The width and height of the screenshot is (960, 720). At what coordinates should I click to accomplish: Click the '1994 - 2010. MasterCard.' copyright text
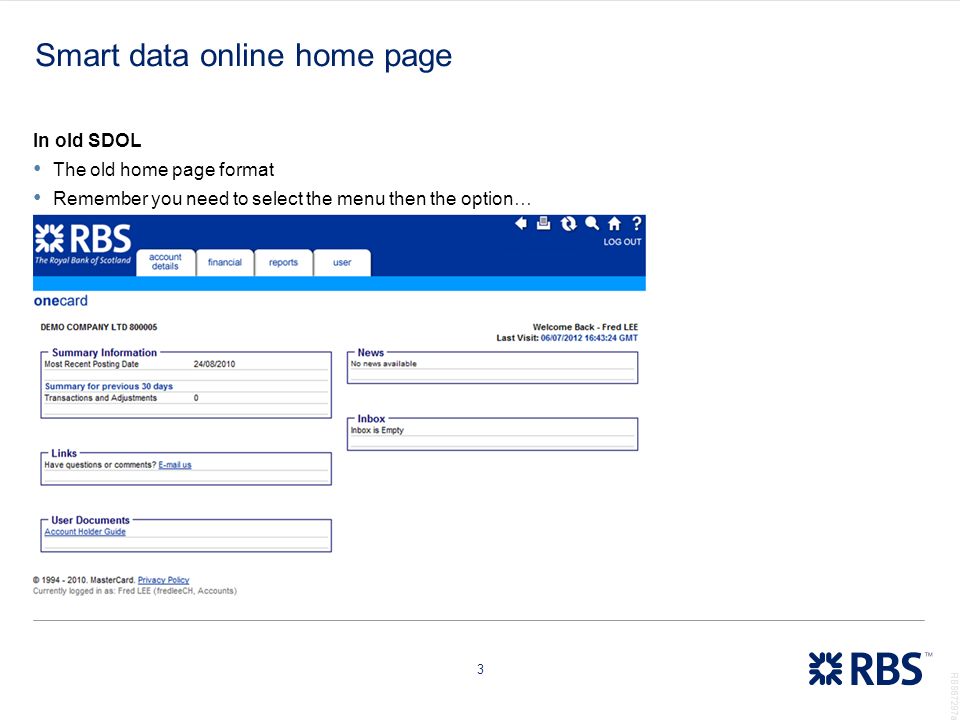pyautogui.click(x=84, y=580)
